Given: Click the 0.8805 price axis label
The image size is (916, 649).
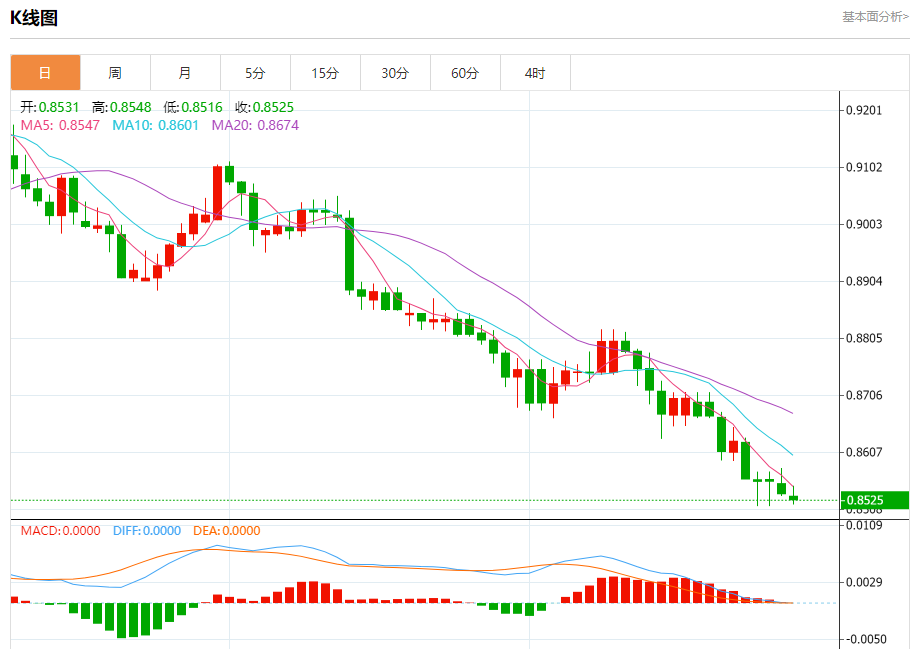Looking at the screenshot, I should point(864,338).
